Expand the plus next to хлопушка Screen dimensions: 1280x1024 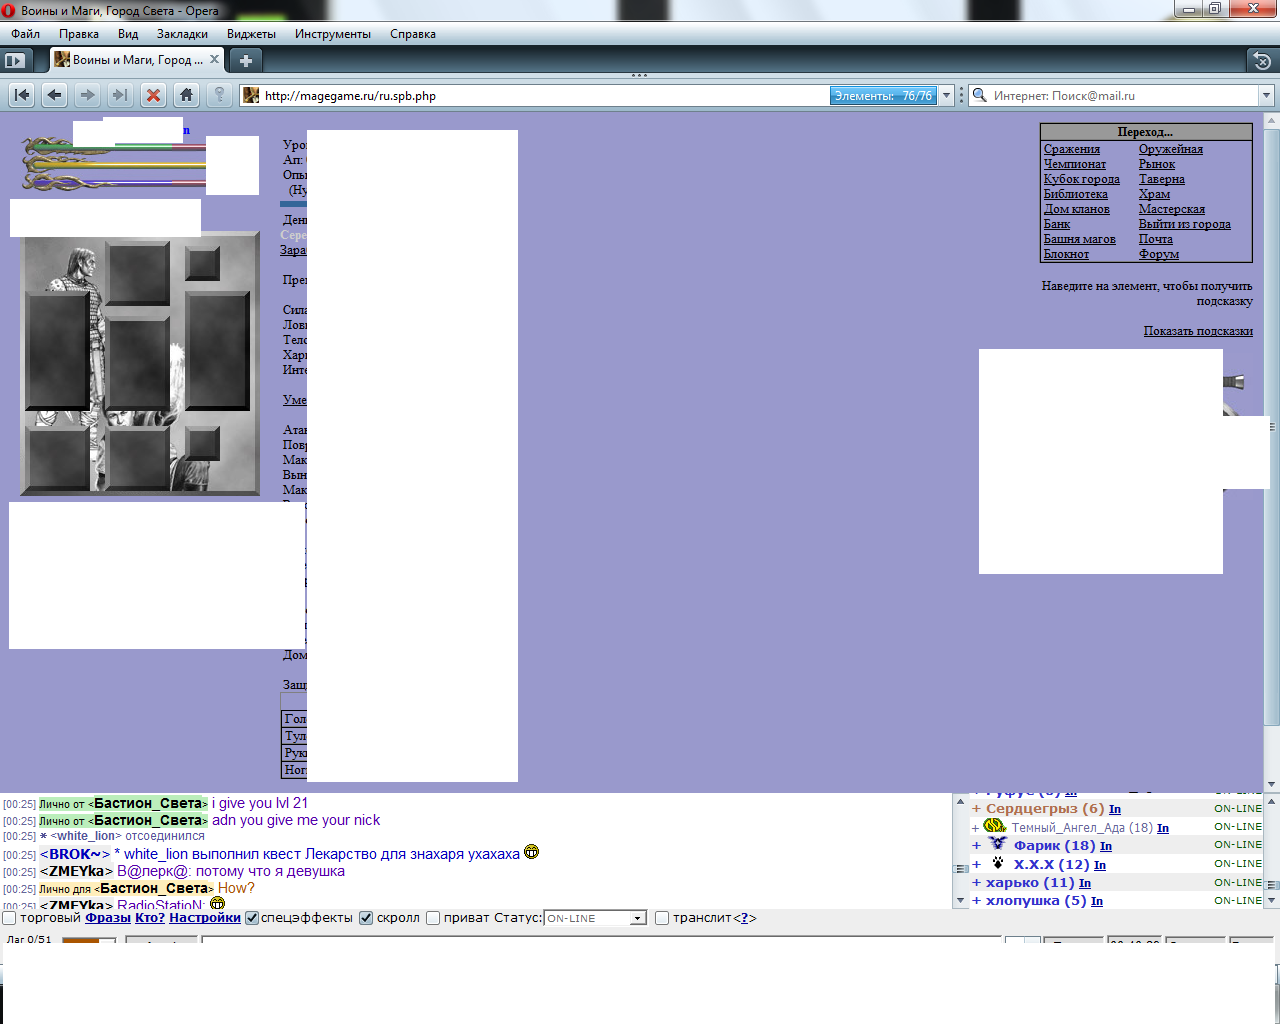point(976,900)
